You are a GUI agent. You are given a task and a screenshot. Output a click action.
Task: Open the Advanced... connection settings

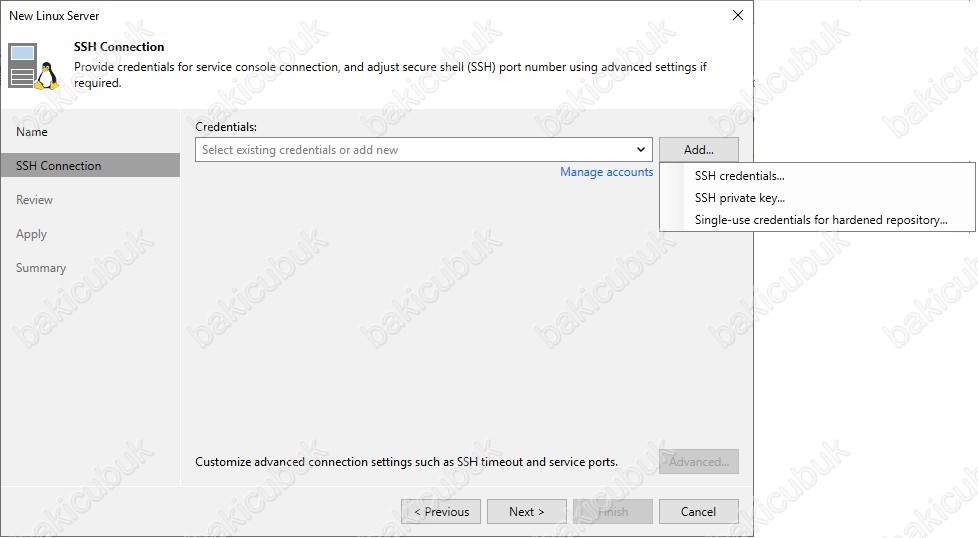699,461
